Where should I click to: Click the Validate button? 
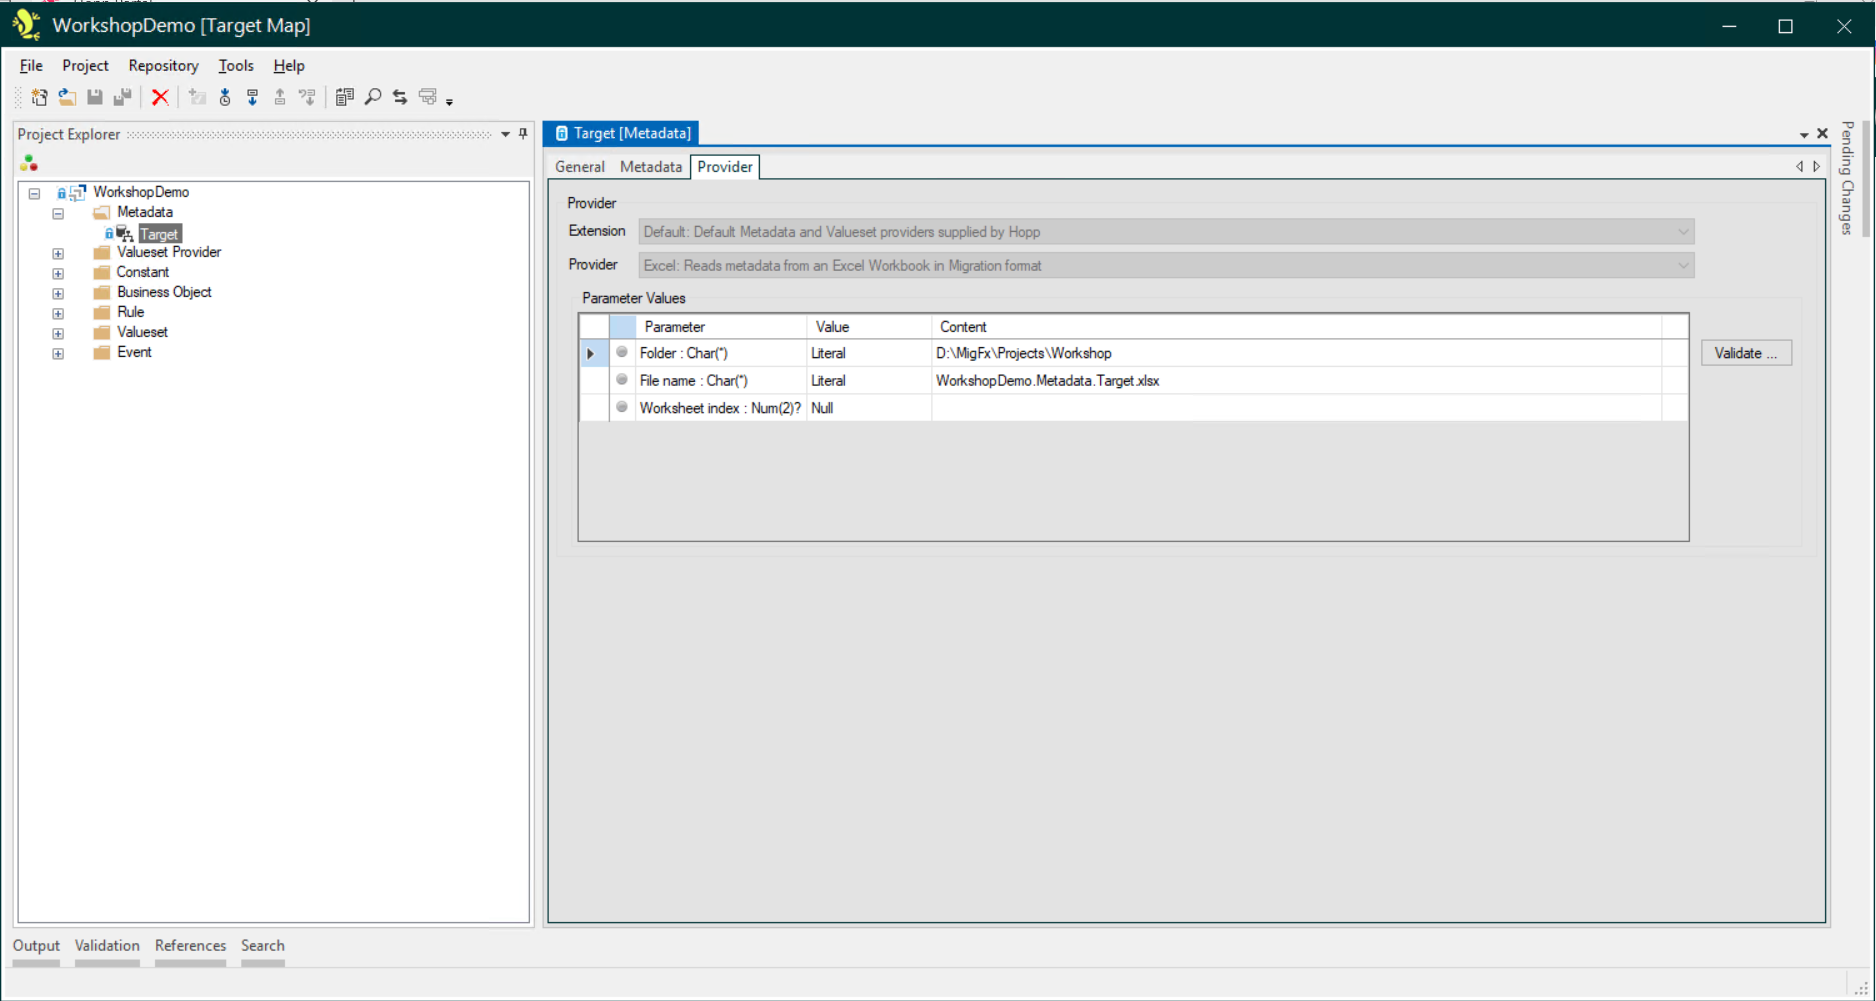pos(1745,353)
